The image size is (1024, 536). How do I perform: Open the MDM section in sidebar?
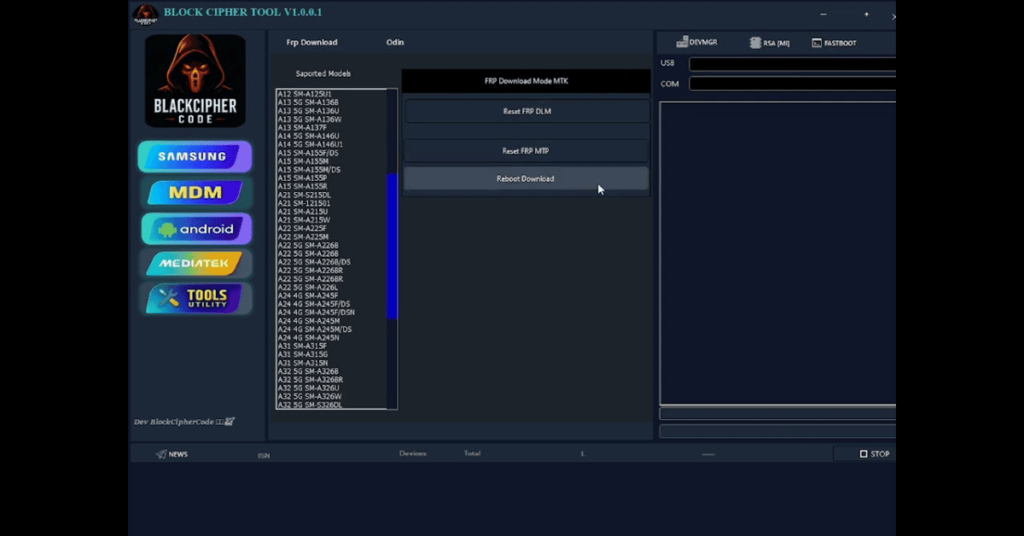click(195, 193)
